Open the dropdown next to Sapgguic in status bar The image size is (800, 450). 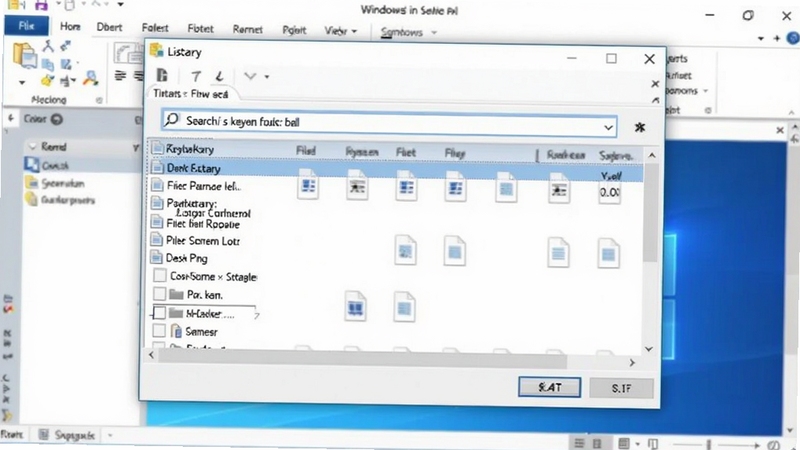click(x=110, y=436)
